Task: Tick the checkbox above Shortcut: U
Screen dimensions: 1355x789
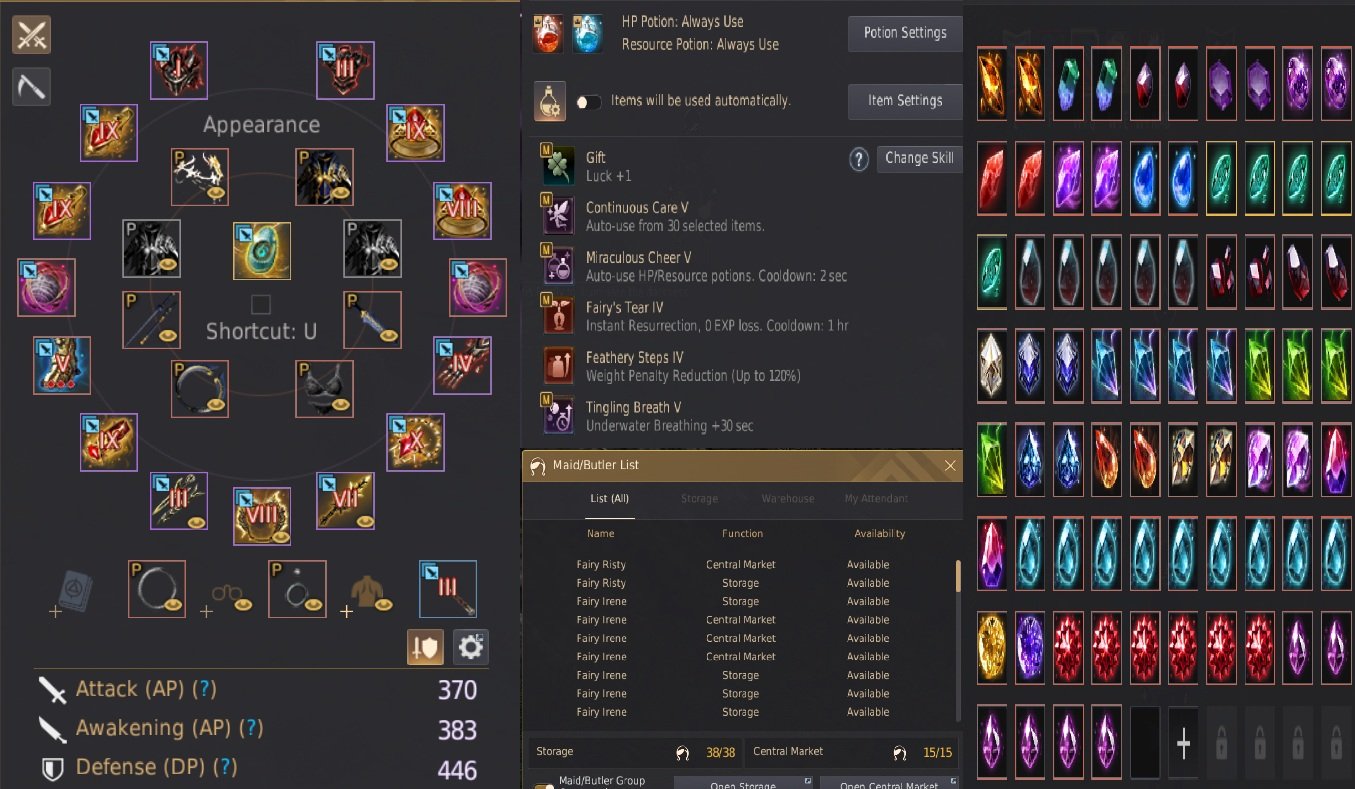Action: pyautogui.click(x=260, y=304)
